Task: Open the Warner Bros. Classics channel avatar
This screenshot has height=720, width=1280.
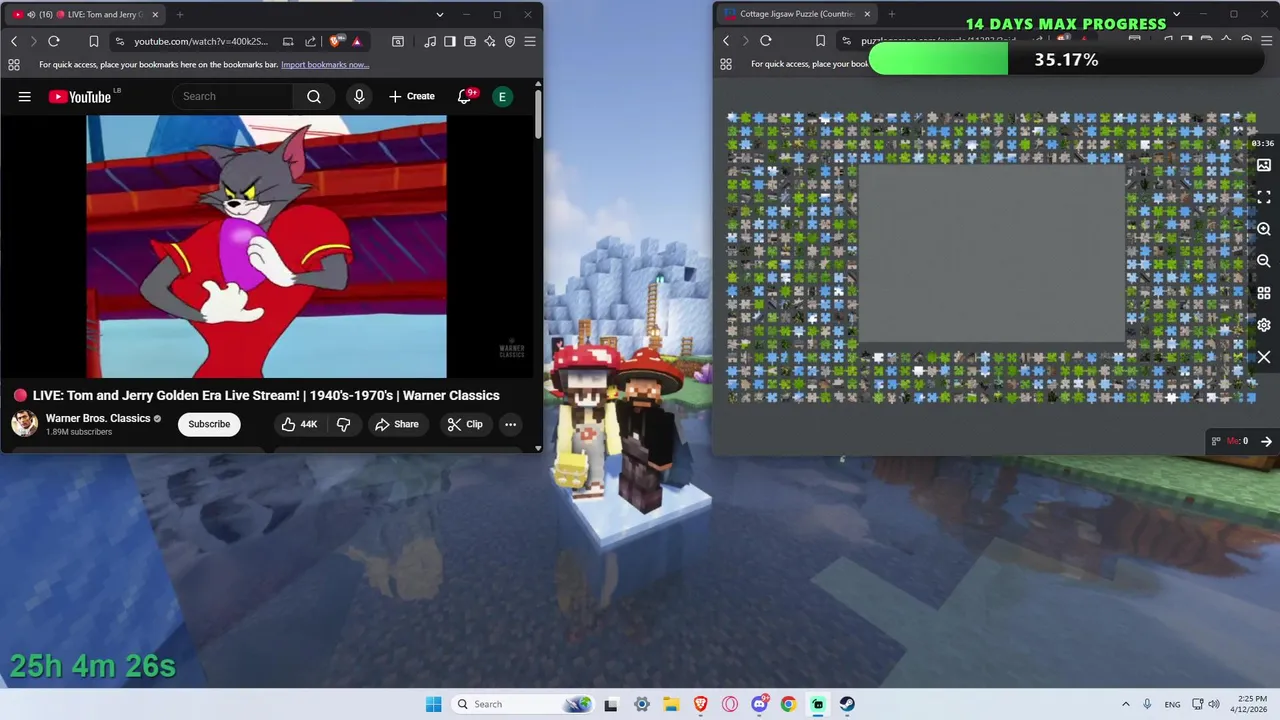Action: (25, 424)
